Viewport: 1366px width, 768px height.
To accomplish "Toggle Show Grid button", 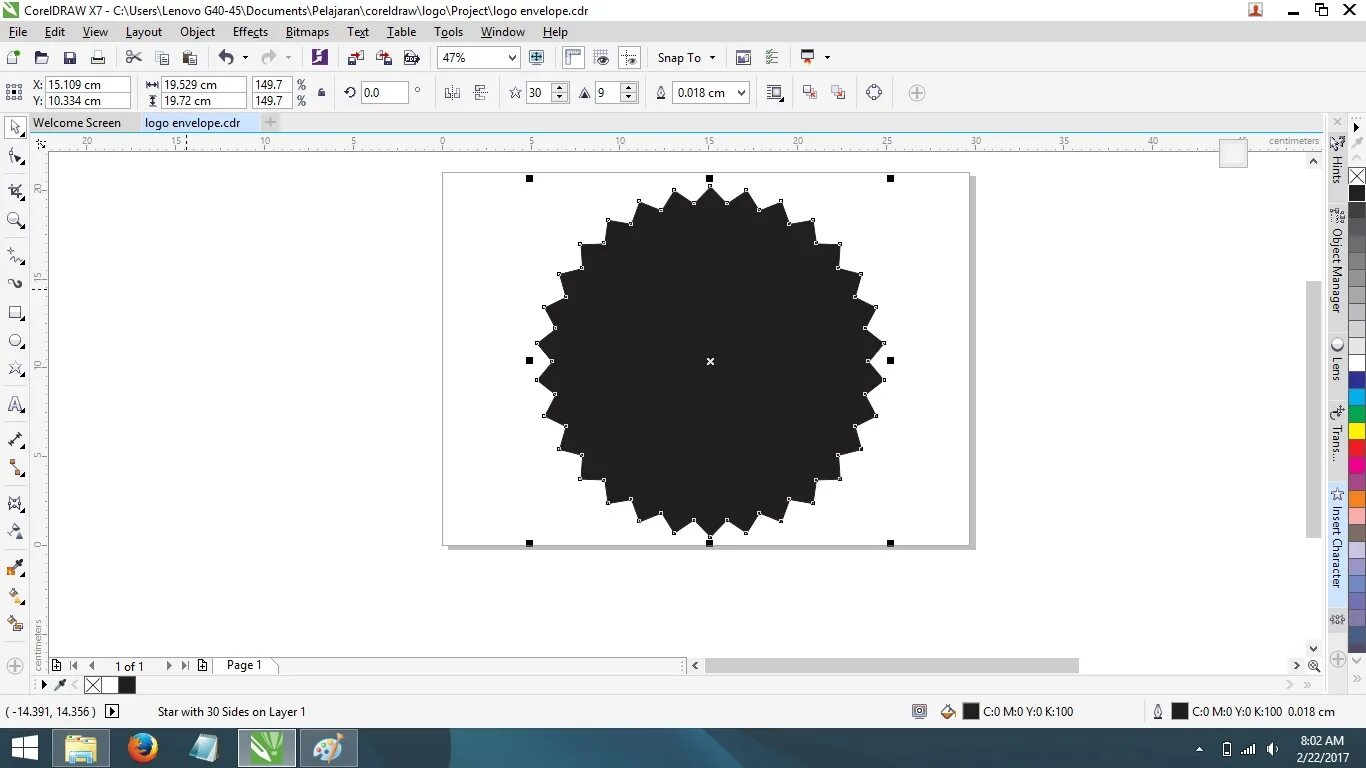I will [601, 58].
